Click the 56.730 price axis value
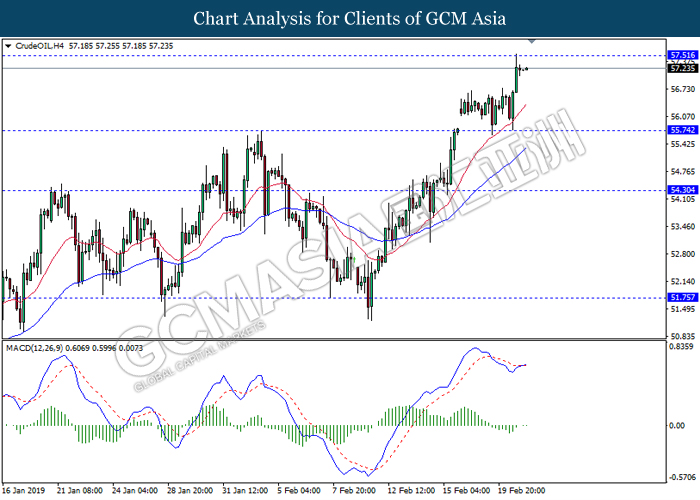The width and height of the screenshot is (700, 500). (x=683, y=89)
